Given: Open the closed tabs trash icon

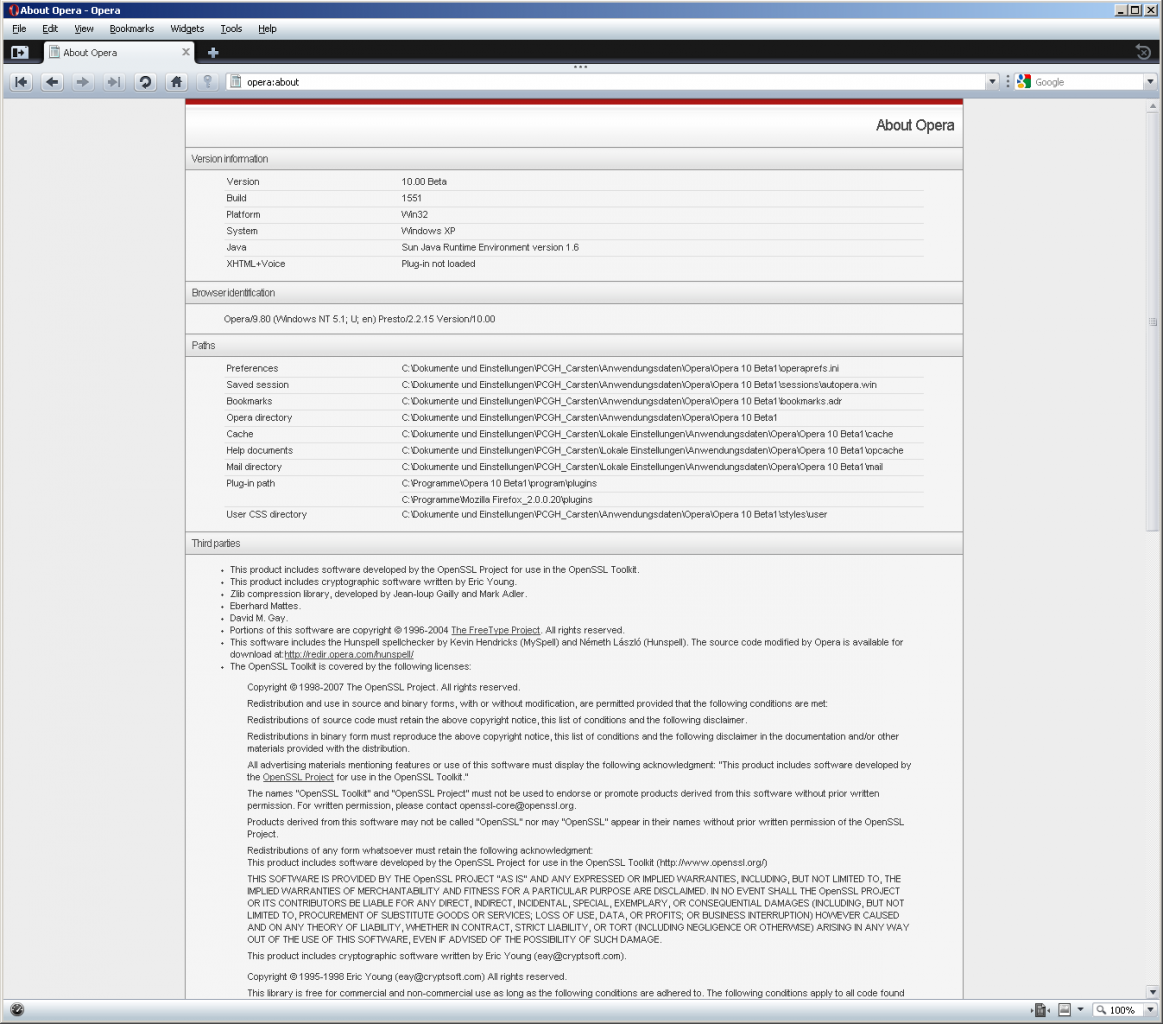Looking at the screenshot, I should 1143,52.
